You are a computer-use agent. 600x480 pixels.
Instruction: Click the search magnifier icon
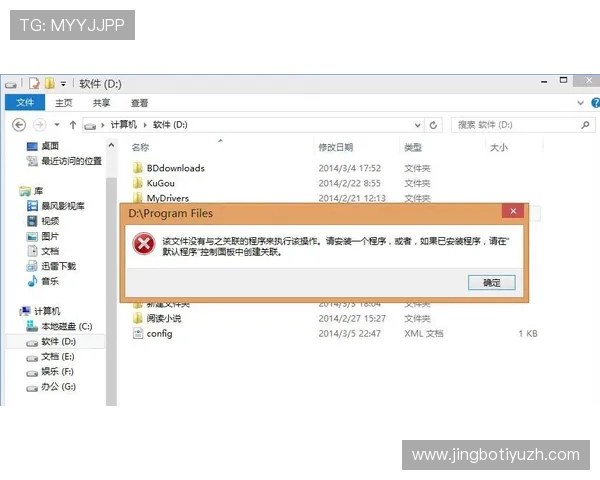coord(585,125)
